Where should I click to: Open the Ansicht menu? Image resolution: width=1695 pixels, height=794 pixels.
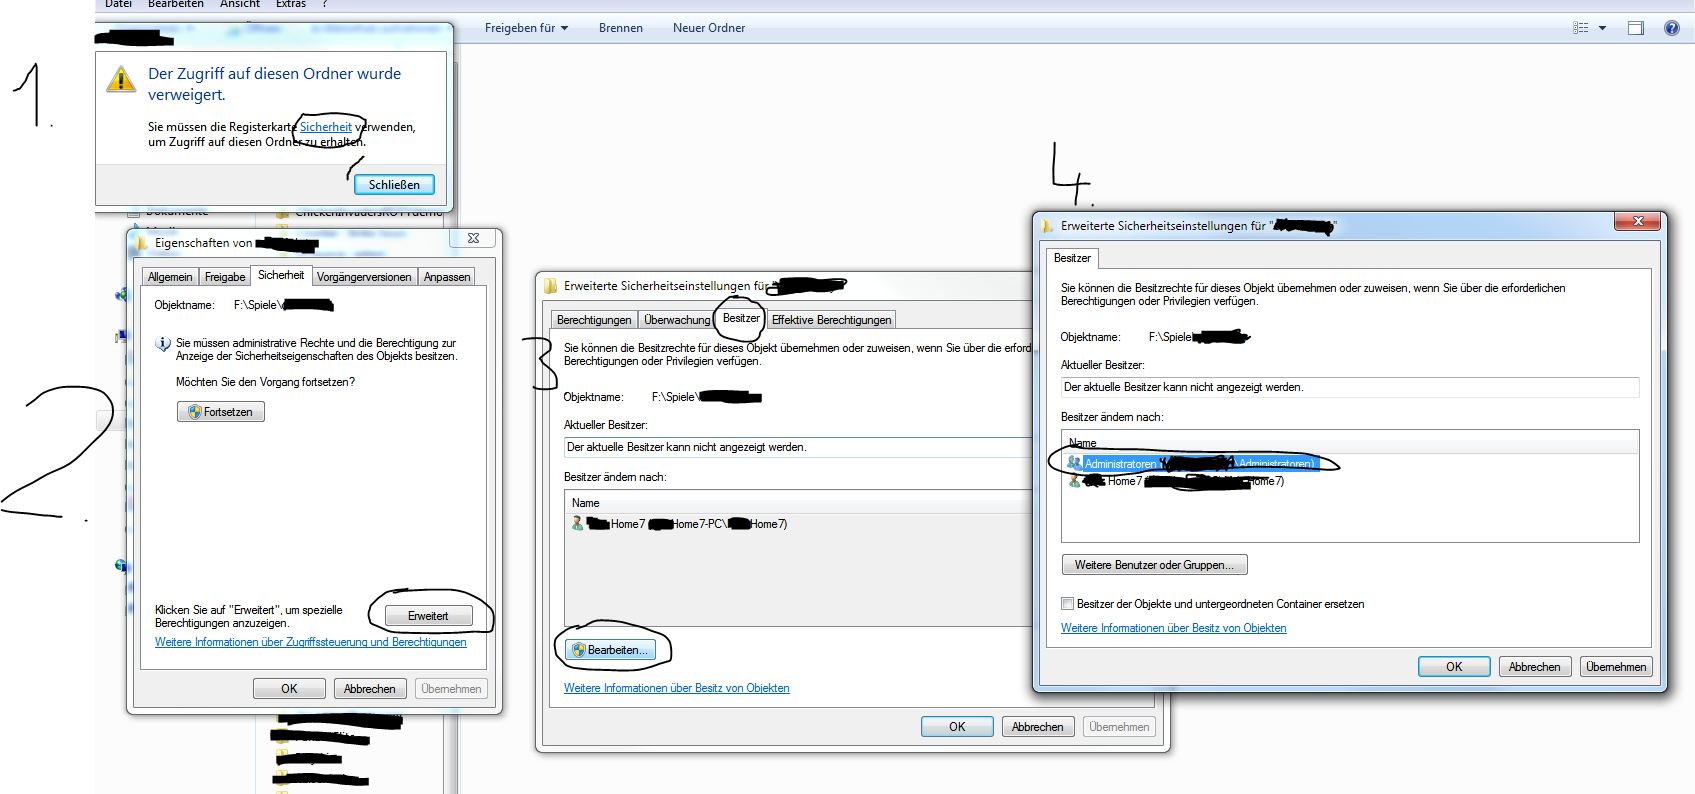point(240,4)
